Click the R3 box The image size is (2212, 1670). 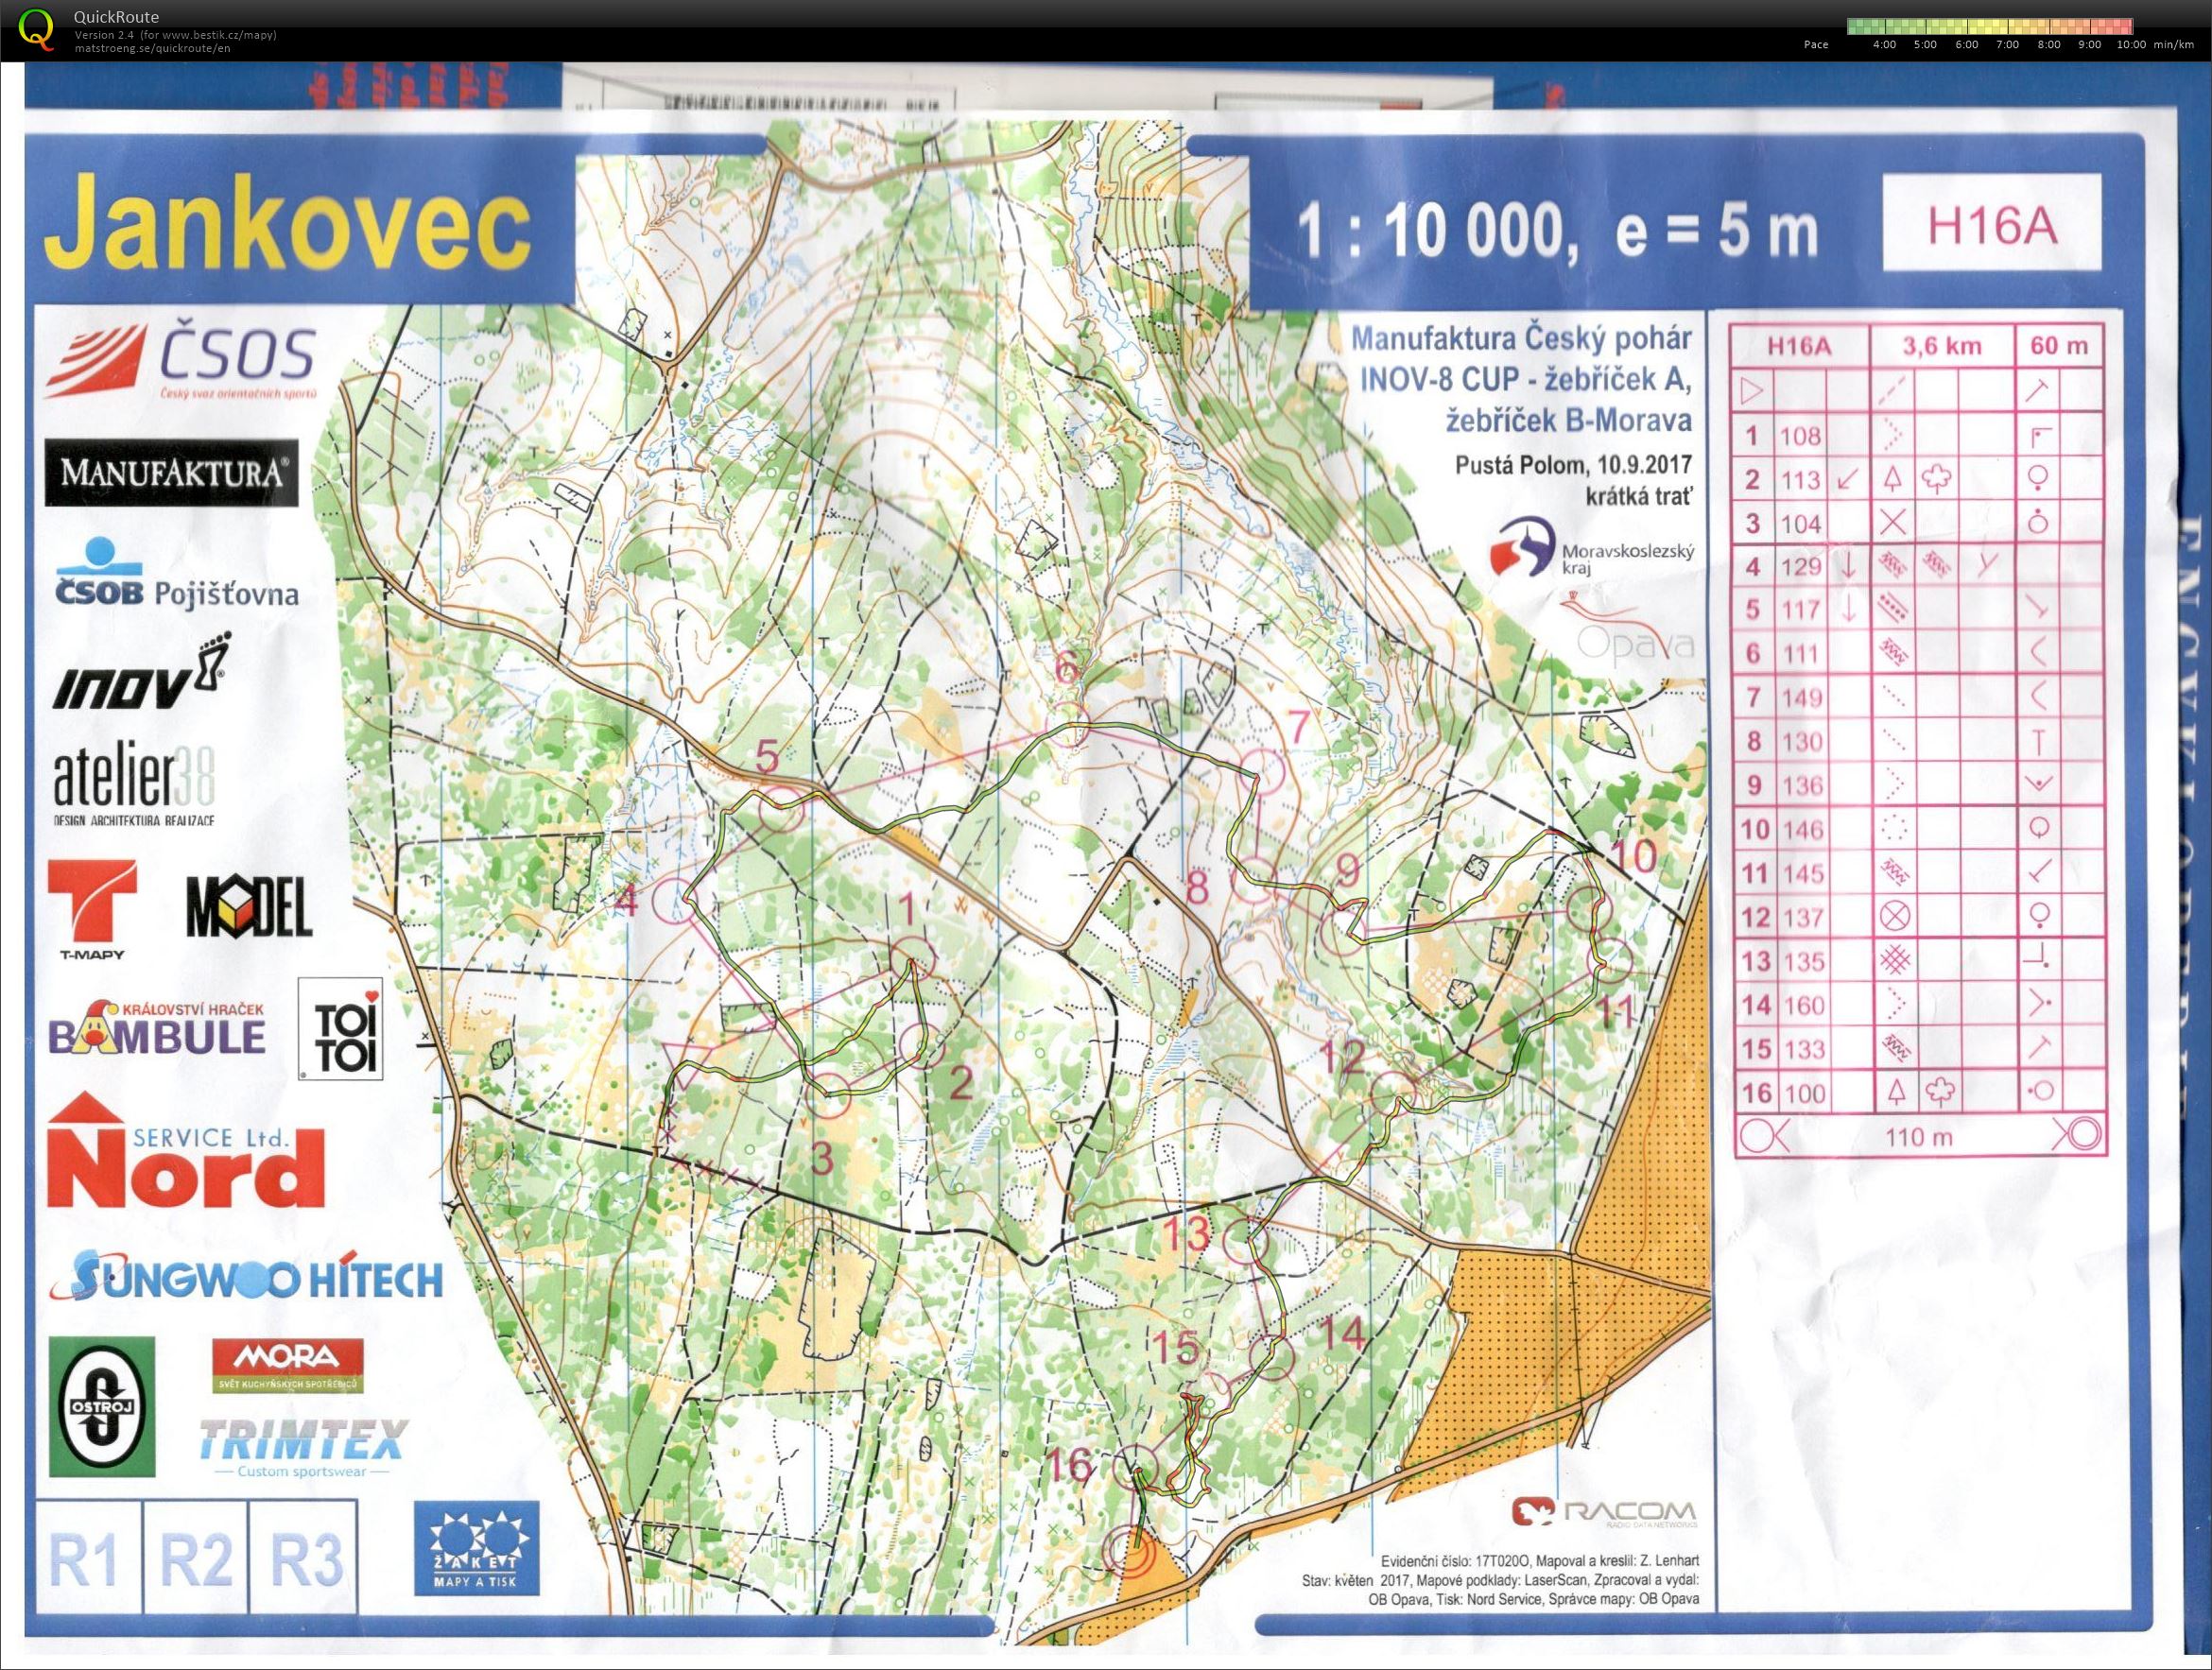coord(307,1558)
